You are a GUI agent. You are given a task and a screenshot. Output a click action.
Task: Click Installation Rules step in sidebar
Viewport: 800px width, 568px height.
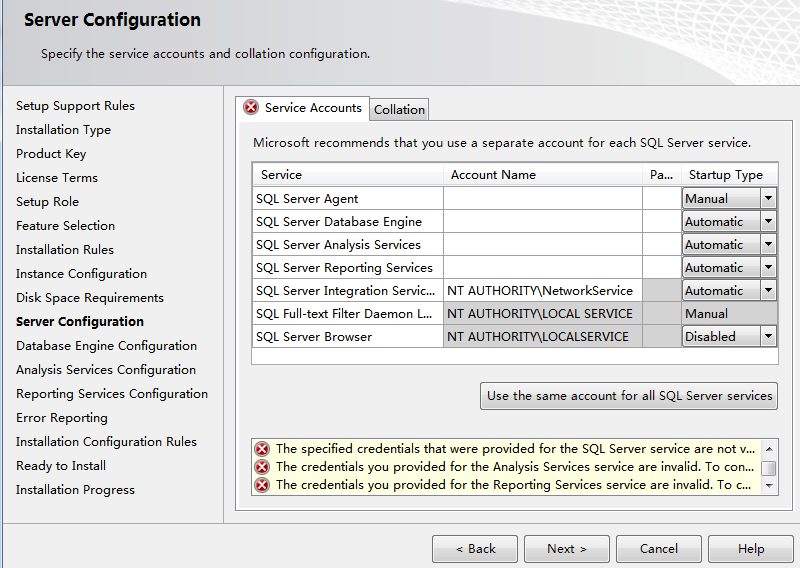click(x=65, y=250)
